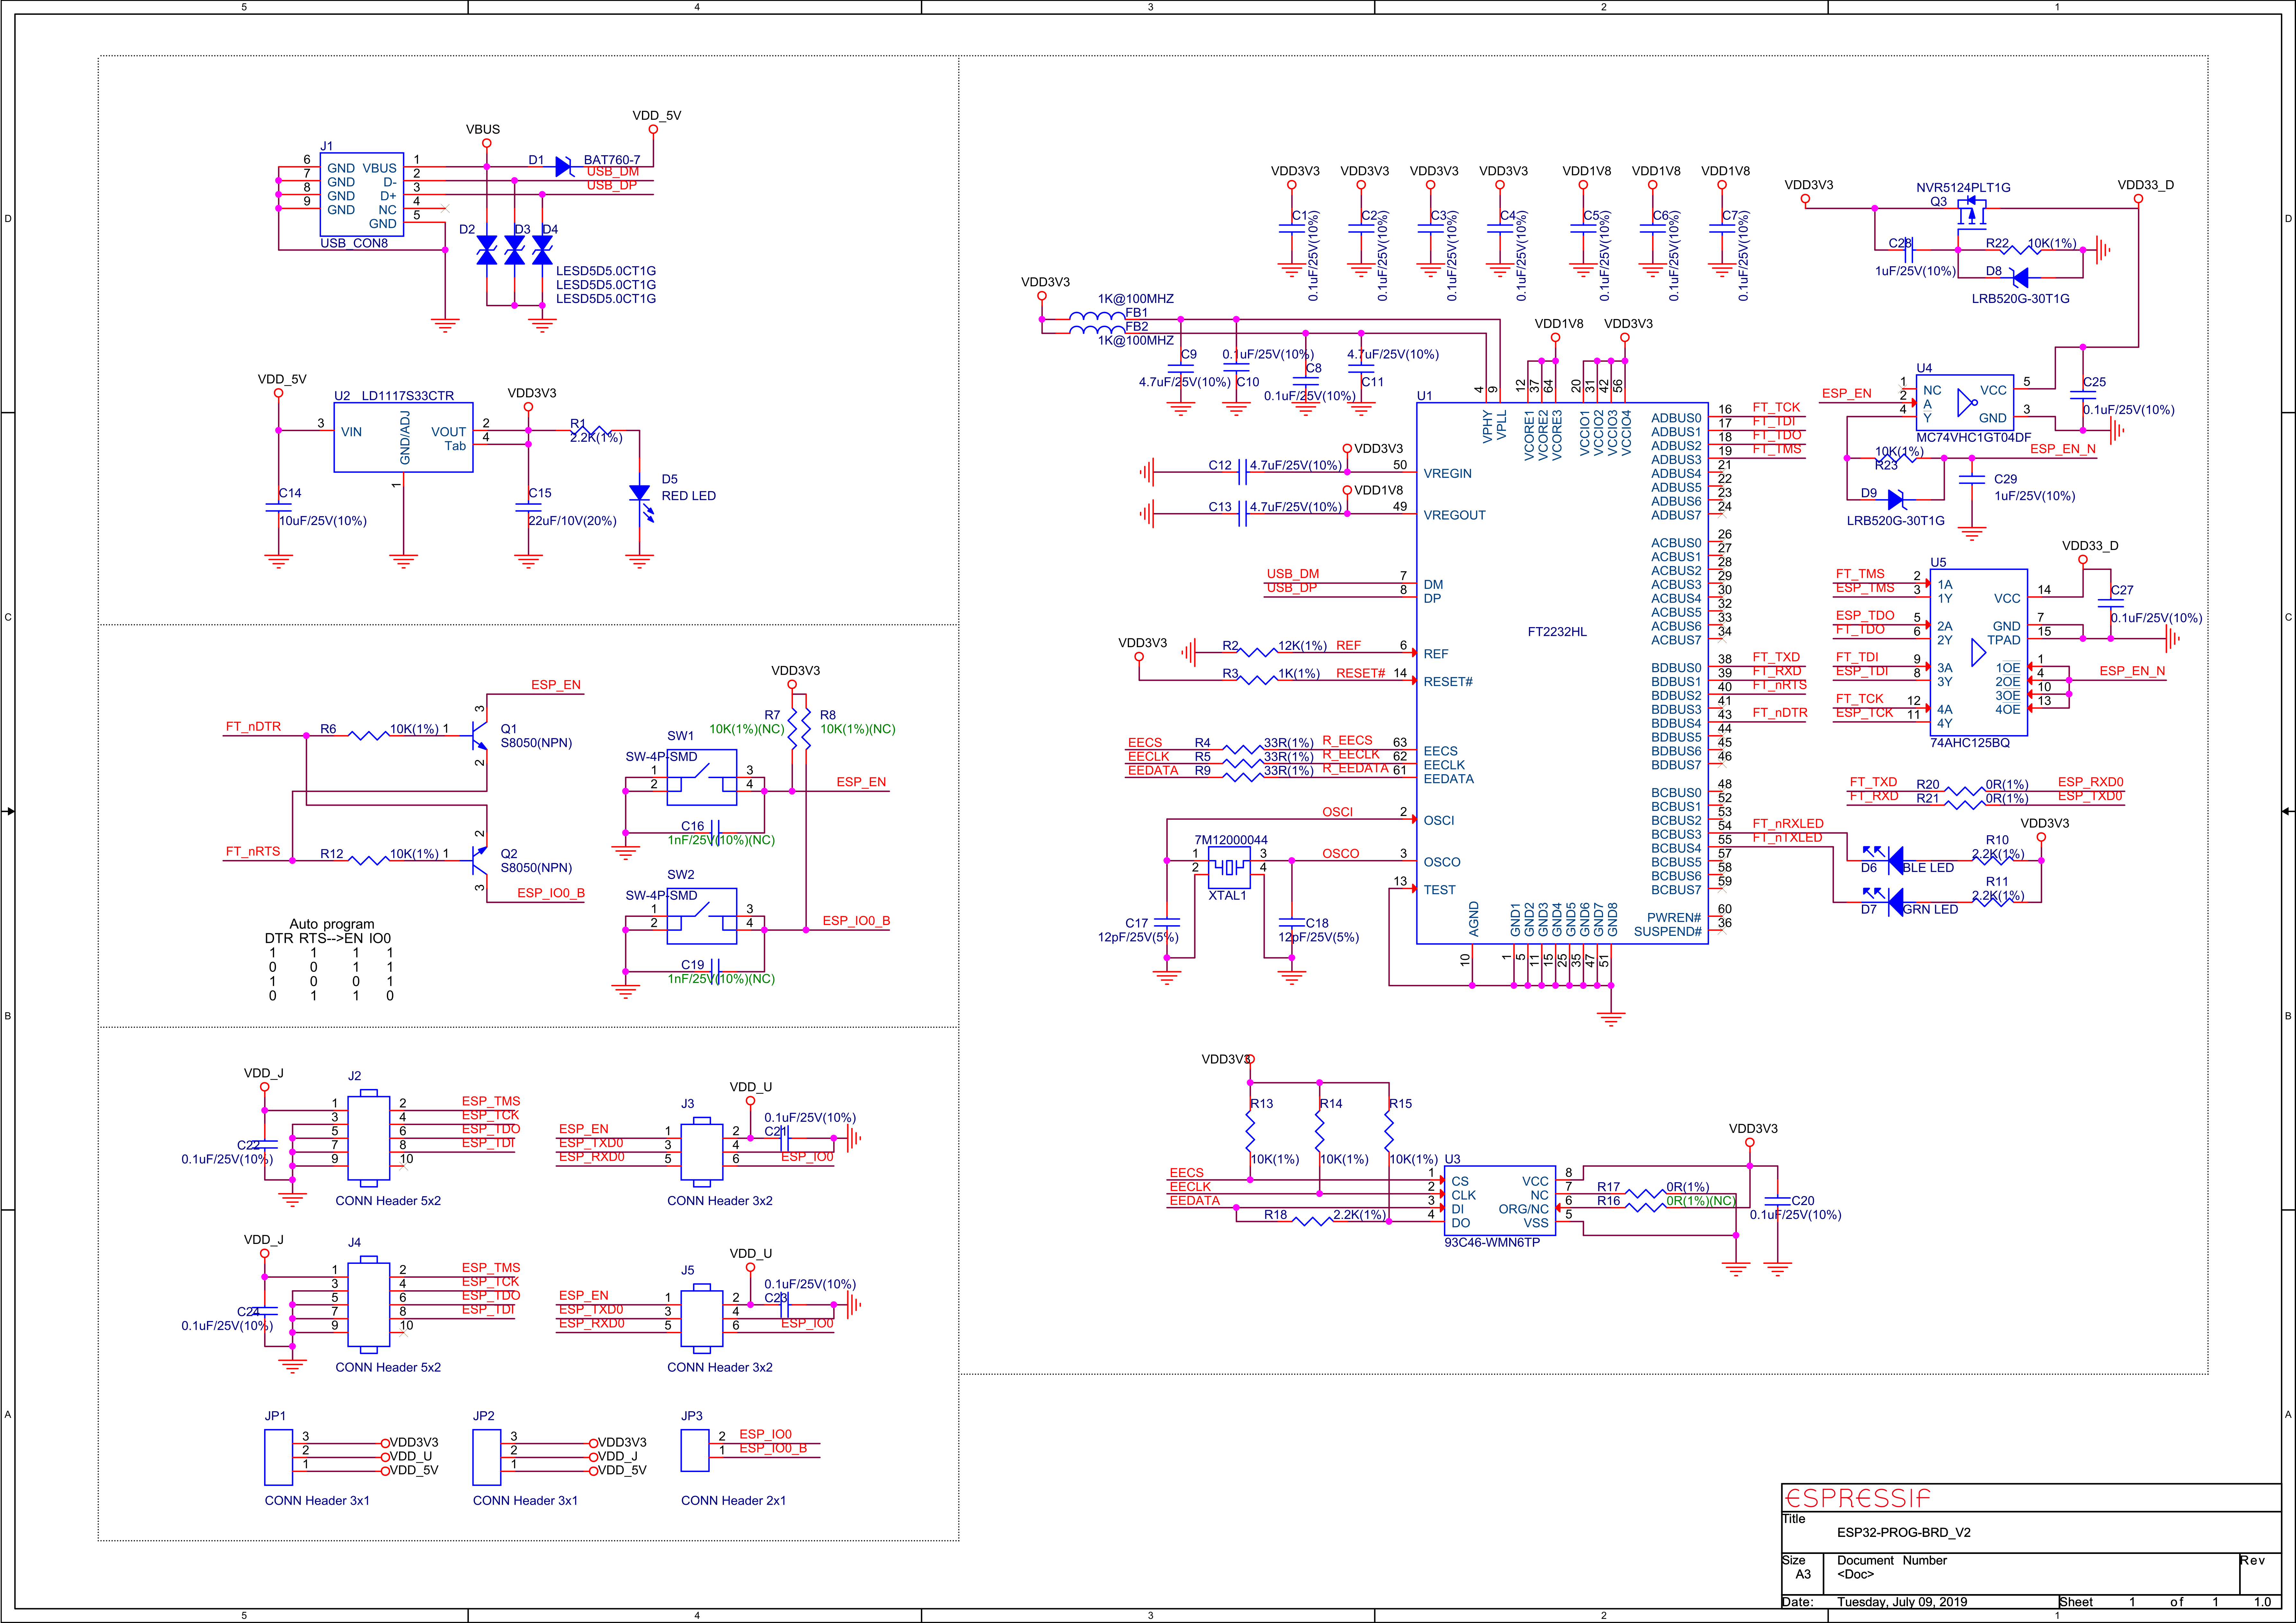This screenshot has height=1623, width=2296.
Task: Select the U1 FT2232HL chip body
Action: [x=1562, y=673]
